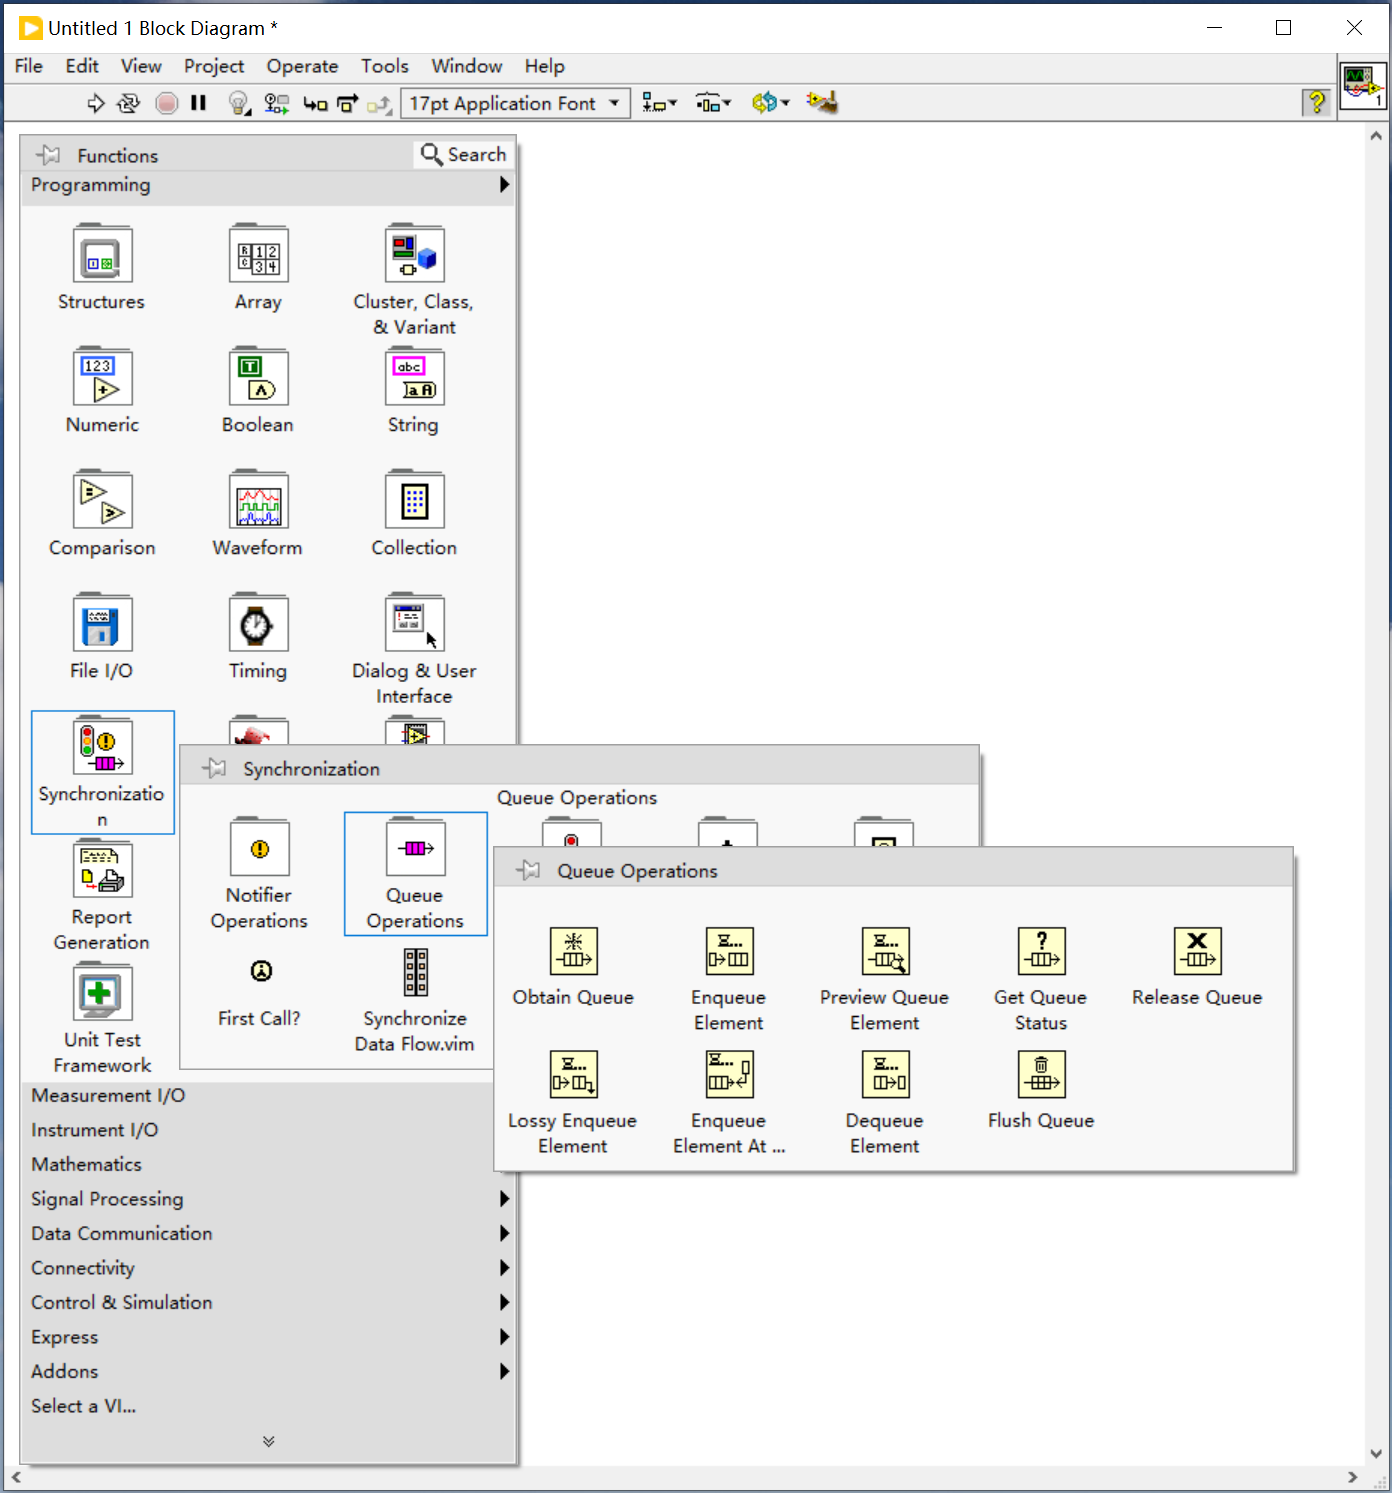The height and width of the screenshot is (1493, 1392).
Task: Collapse the Programming category
Action: [268, 185]
